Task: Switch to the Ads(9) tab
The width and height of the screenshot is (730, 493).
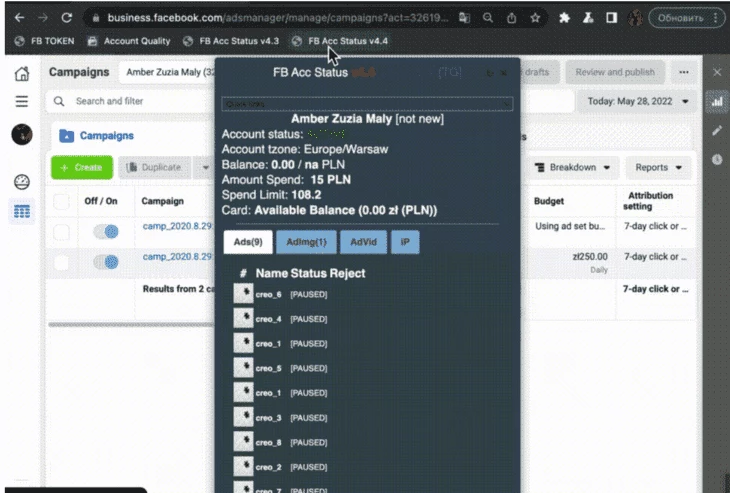Action: click(248, 242)
